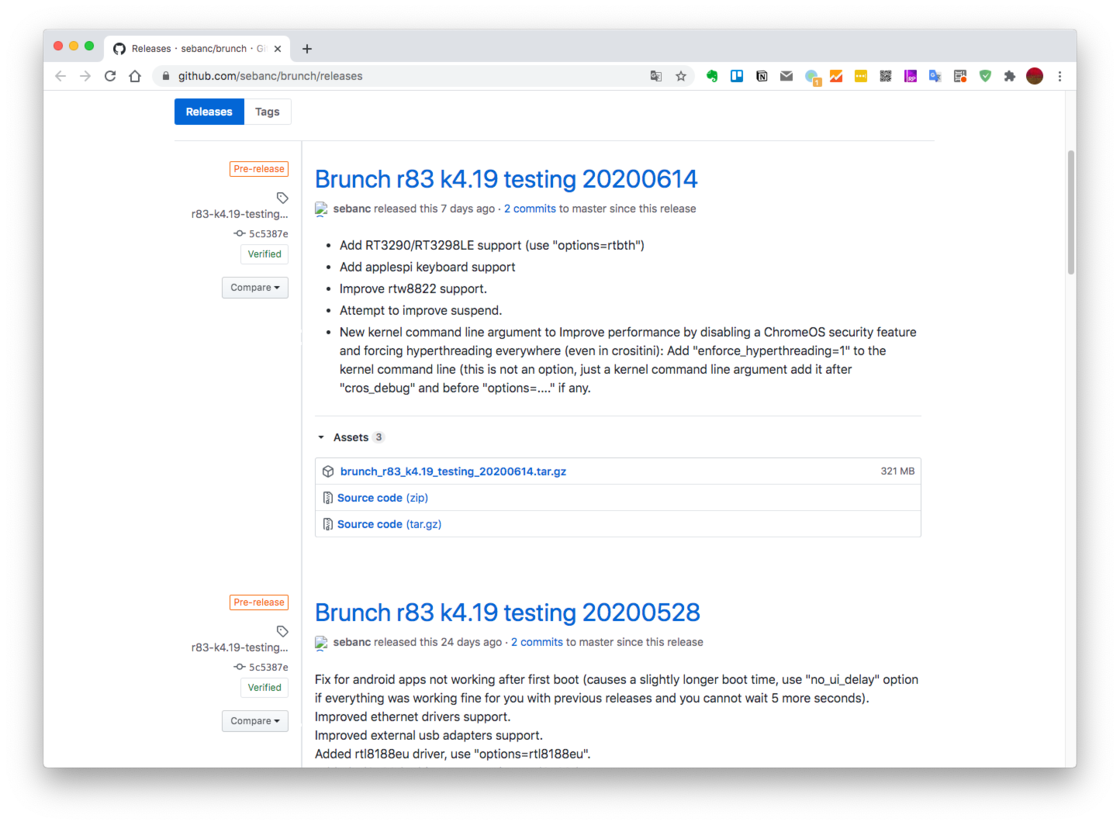Open the Chrome extensions puzzle menu
This screenshot has width=1120, height=825.
(x=1010, y=76)
